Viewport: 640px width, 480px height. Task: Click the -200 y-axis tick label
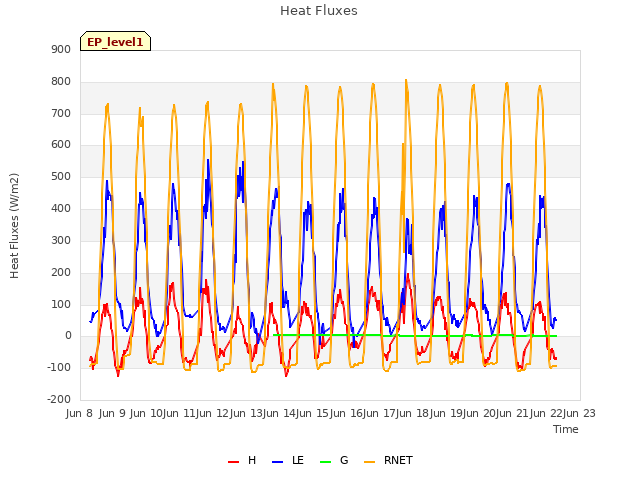[59, 399]
